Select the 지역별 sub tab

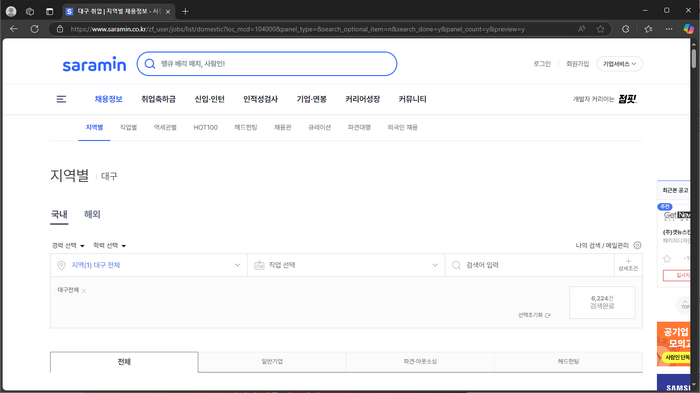94,127
